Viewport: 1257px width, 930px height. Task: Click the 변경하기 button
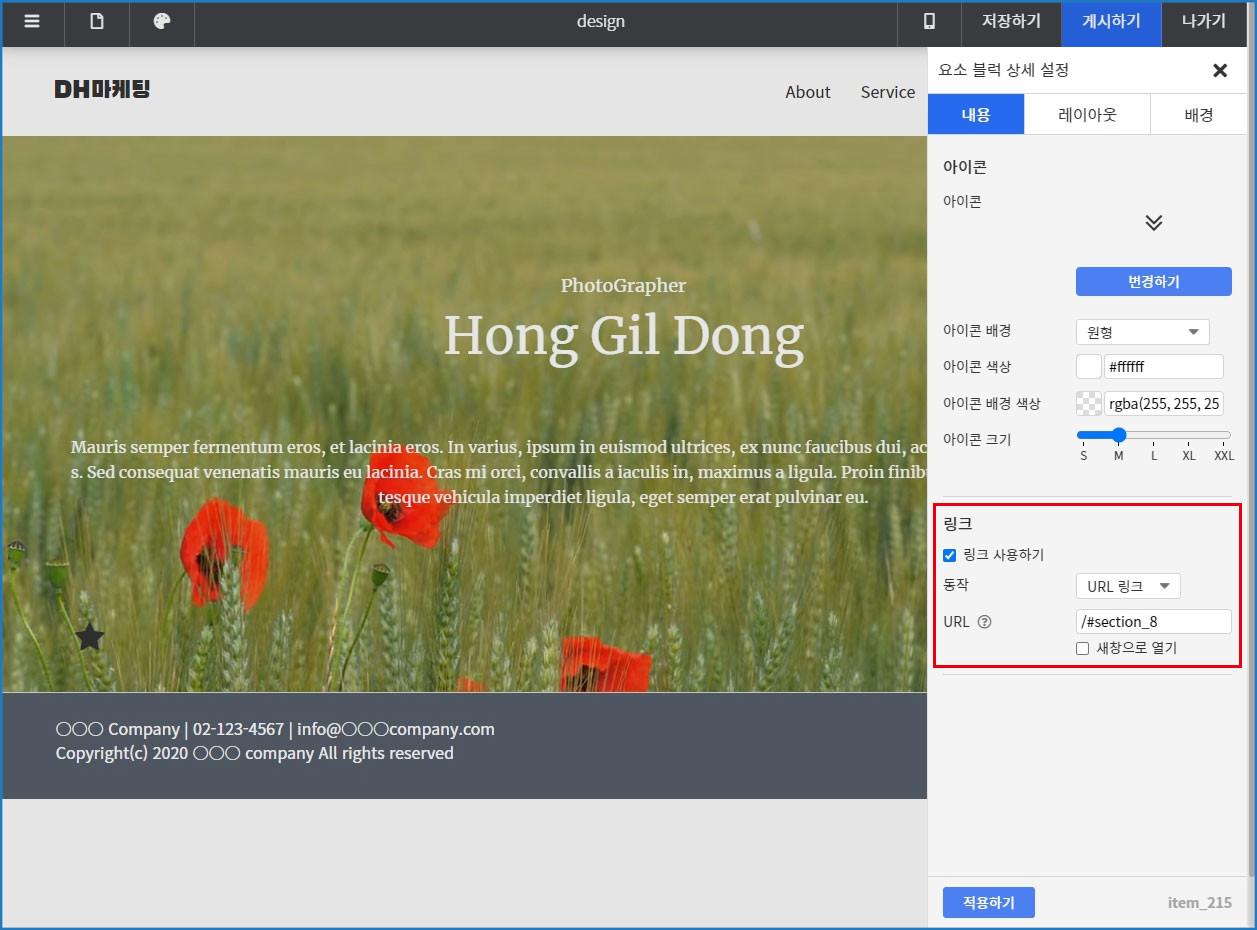[x=1153, y=282]
